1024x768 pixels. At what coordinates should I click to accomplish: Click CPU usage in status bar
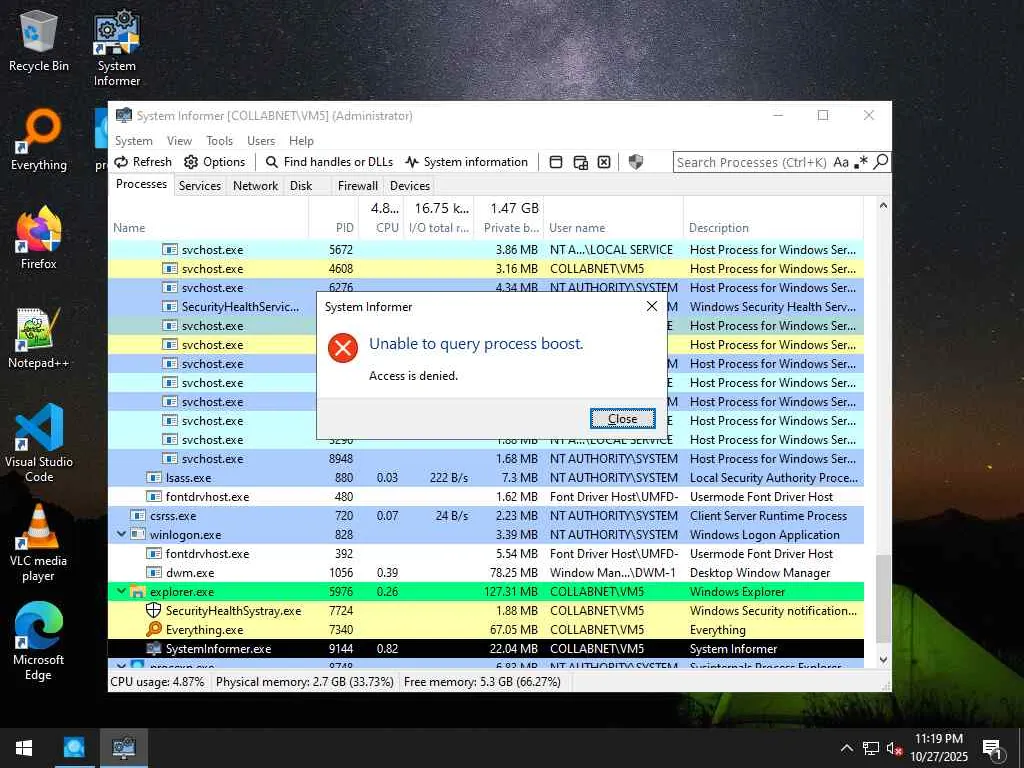coord(157,682)
